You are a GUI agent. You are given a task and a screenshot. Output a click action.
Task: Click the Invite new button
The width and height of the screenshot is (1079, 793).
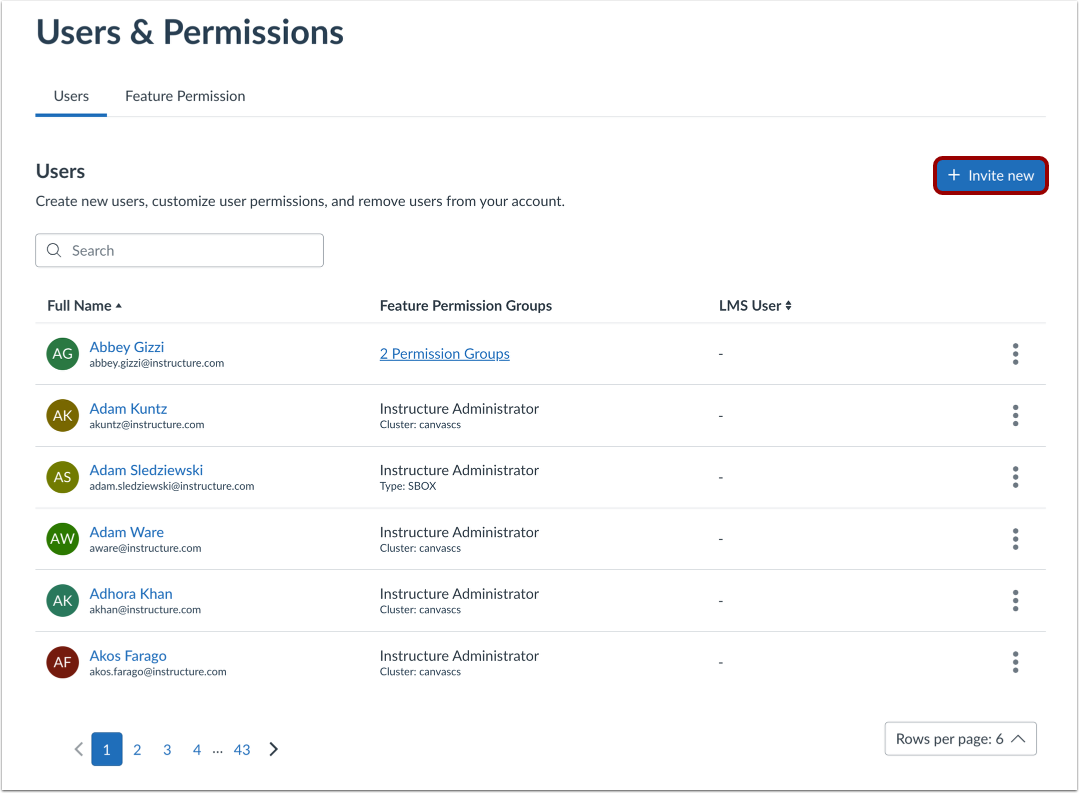(x=990, y=175)
